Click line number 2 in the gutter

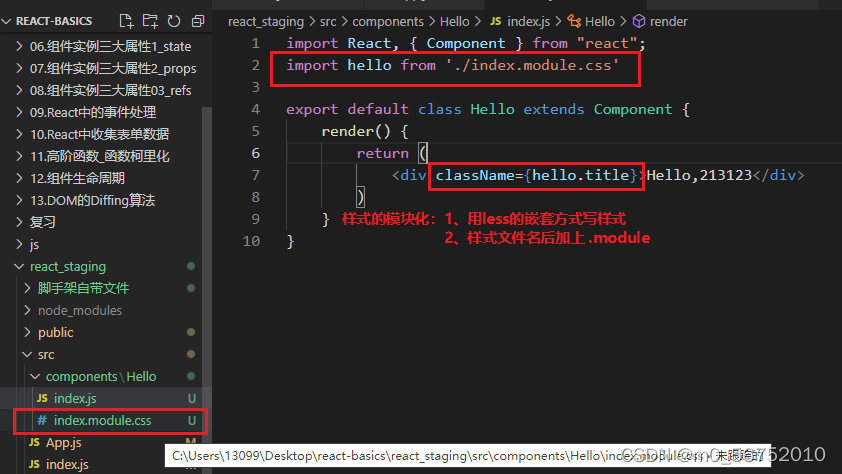pos(256,65)
